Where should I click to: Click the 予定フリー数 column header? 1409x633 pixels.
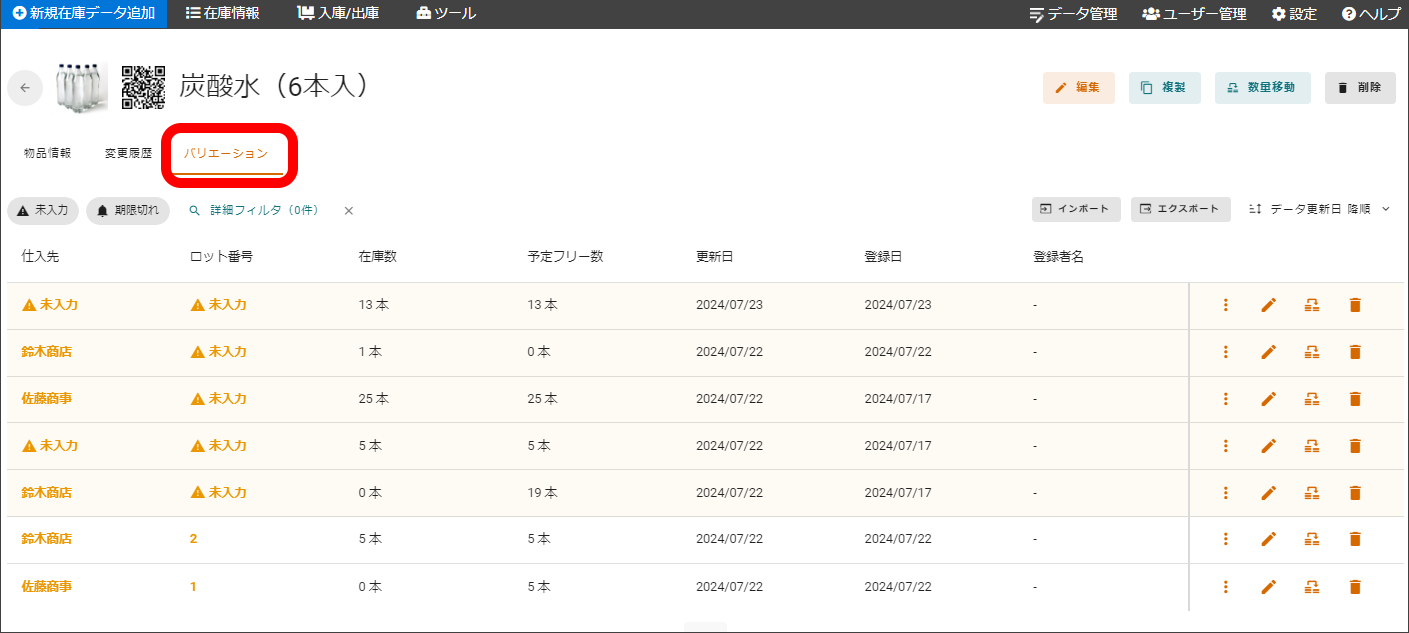565,257
